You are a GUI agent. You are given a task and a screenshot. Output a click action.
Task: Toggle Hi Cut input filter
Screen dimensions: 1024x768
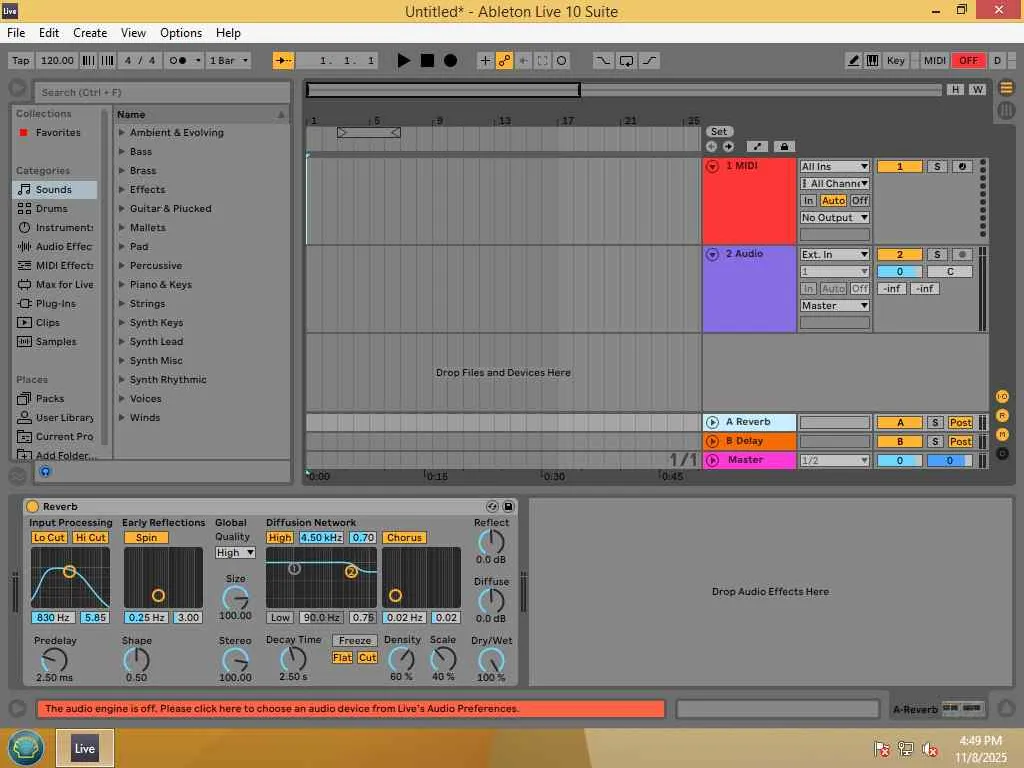point(90,537)
